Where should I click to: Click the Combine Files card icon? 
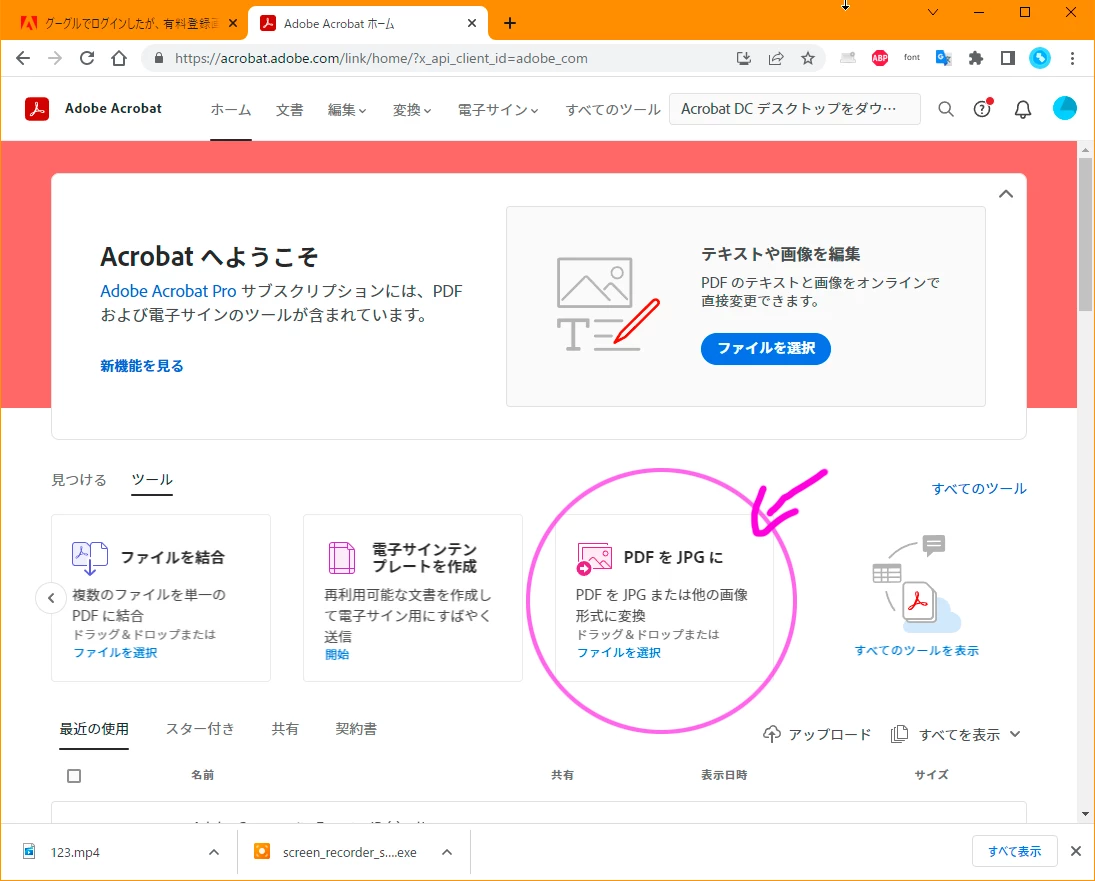pos(89,558)
